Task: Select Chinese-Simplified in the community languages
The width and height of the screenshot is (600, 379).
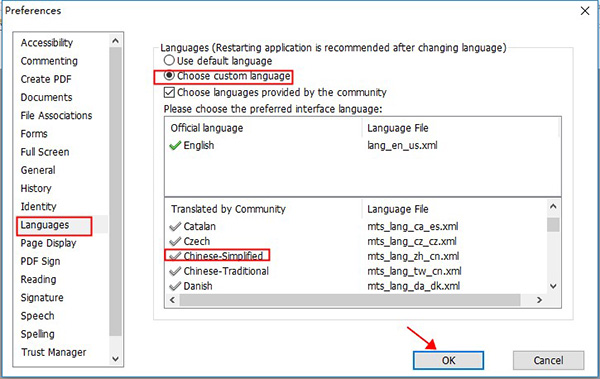Action: tap(223, 256)
